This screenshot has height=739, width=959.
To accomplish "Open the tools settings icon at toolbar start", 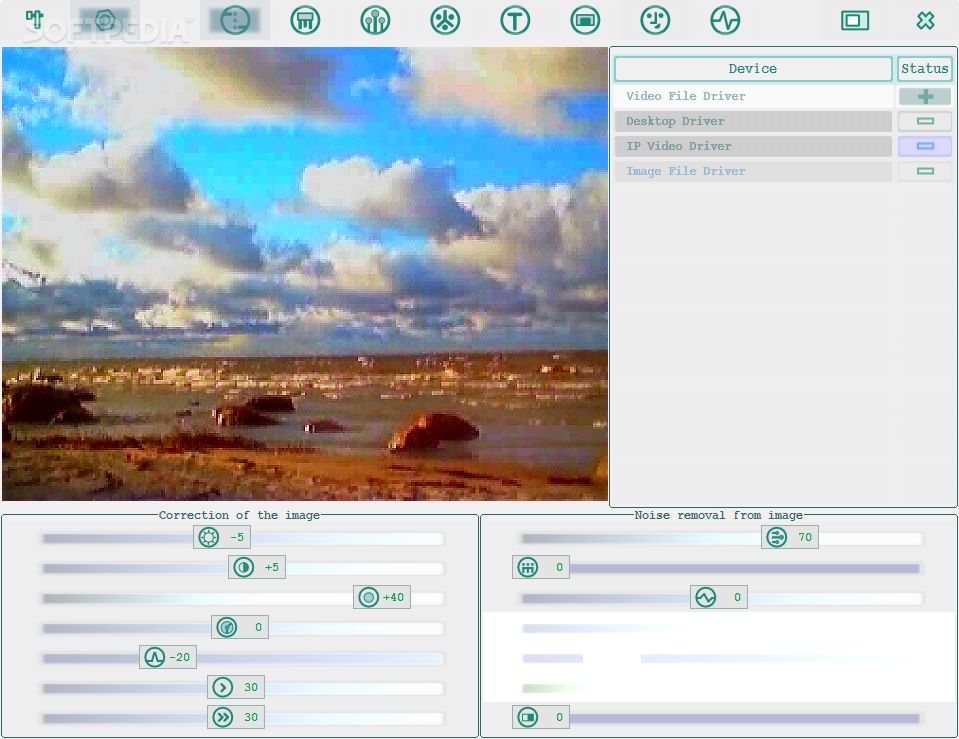I will click(x=34, y=20).
